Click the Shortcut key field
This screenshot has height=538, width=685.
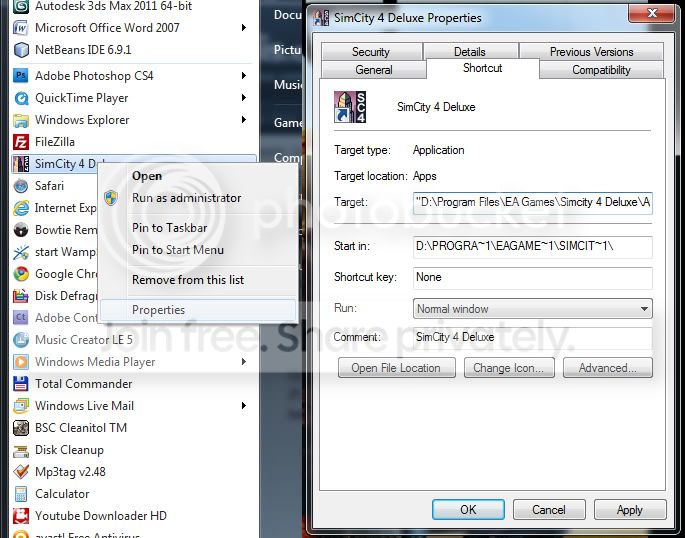tap(533, 278)
